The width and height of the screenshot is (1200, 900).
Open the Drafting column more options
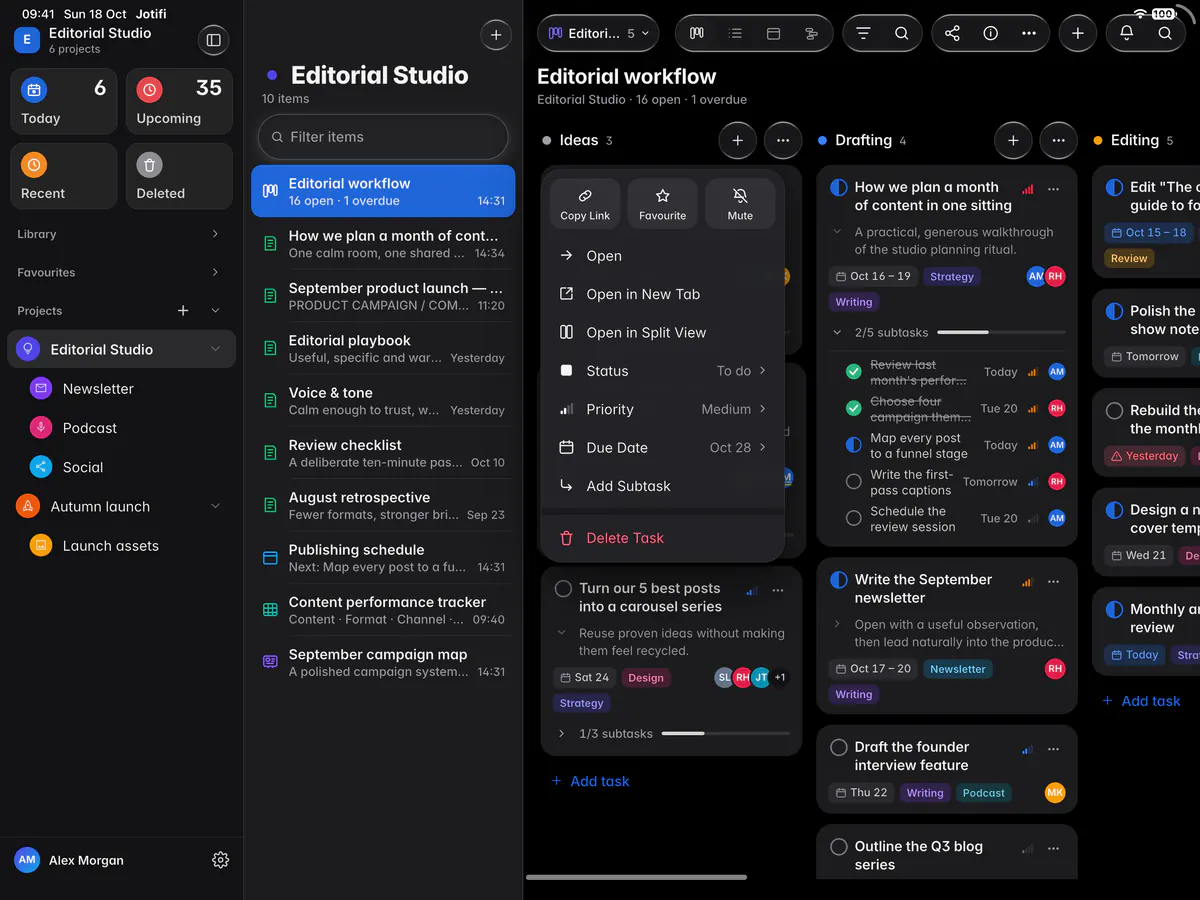tap(1059, 141)
